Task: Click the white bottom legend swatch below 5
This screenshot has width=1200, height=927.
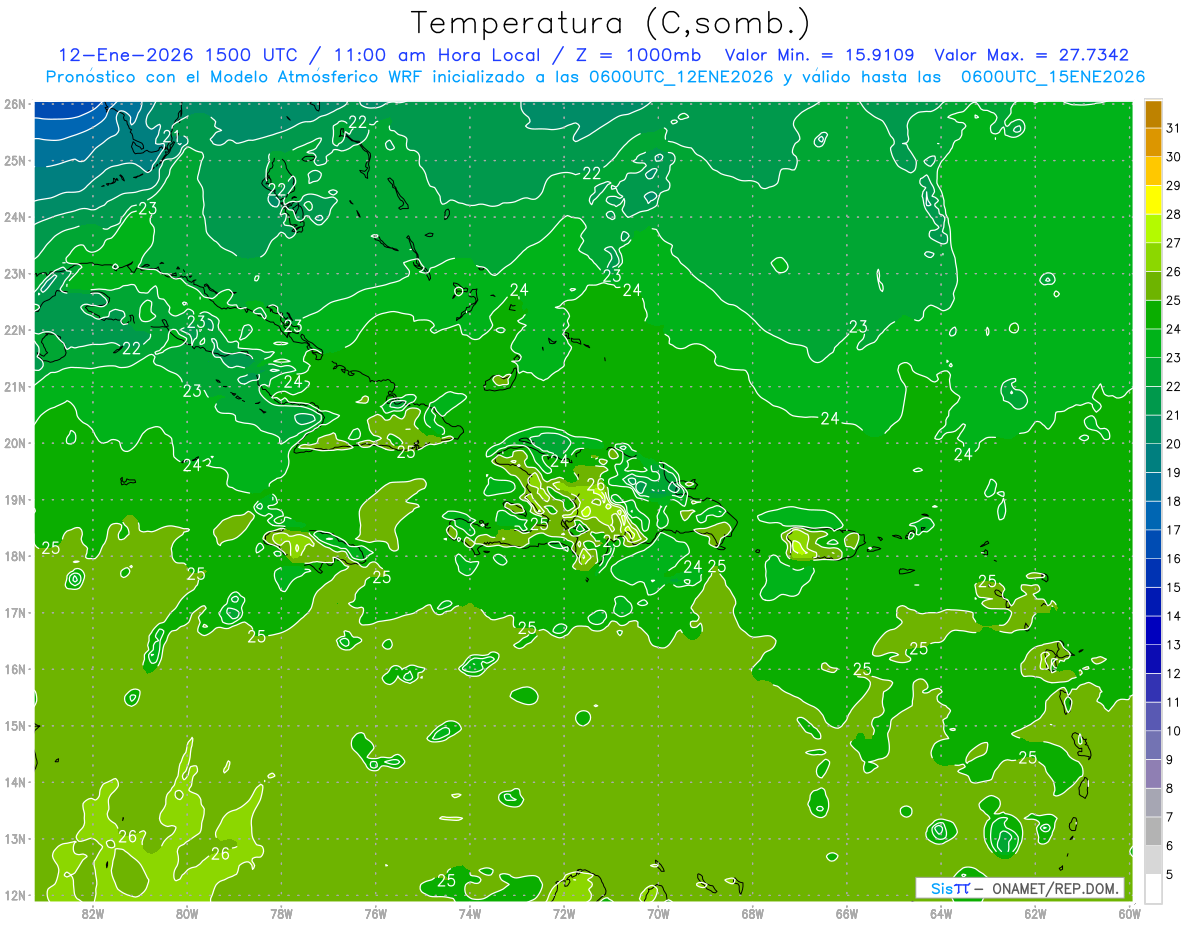Action: 1153,888
